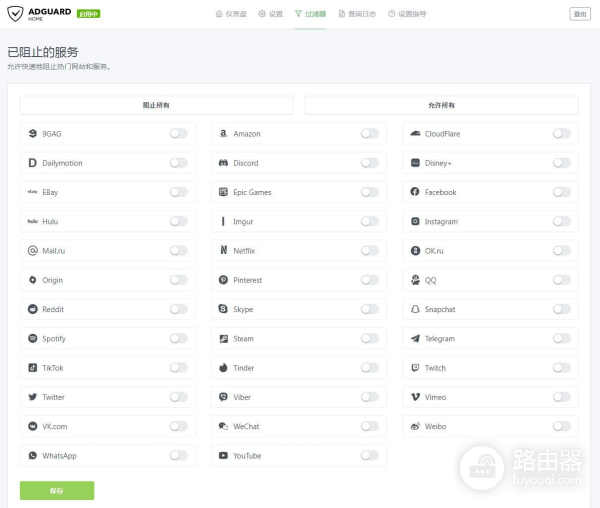
Task: Click the Weibo logo icon
Action: (x=415, y=426)
